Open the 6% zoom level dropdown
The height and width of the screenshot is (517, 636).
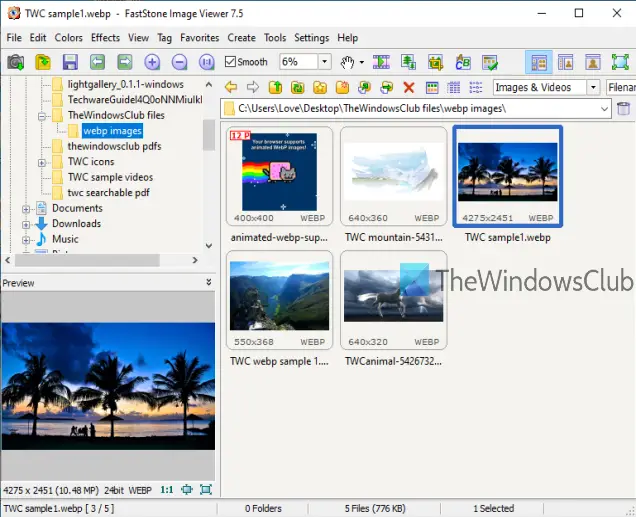click(324, 62)
